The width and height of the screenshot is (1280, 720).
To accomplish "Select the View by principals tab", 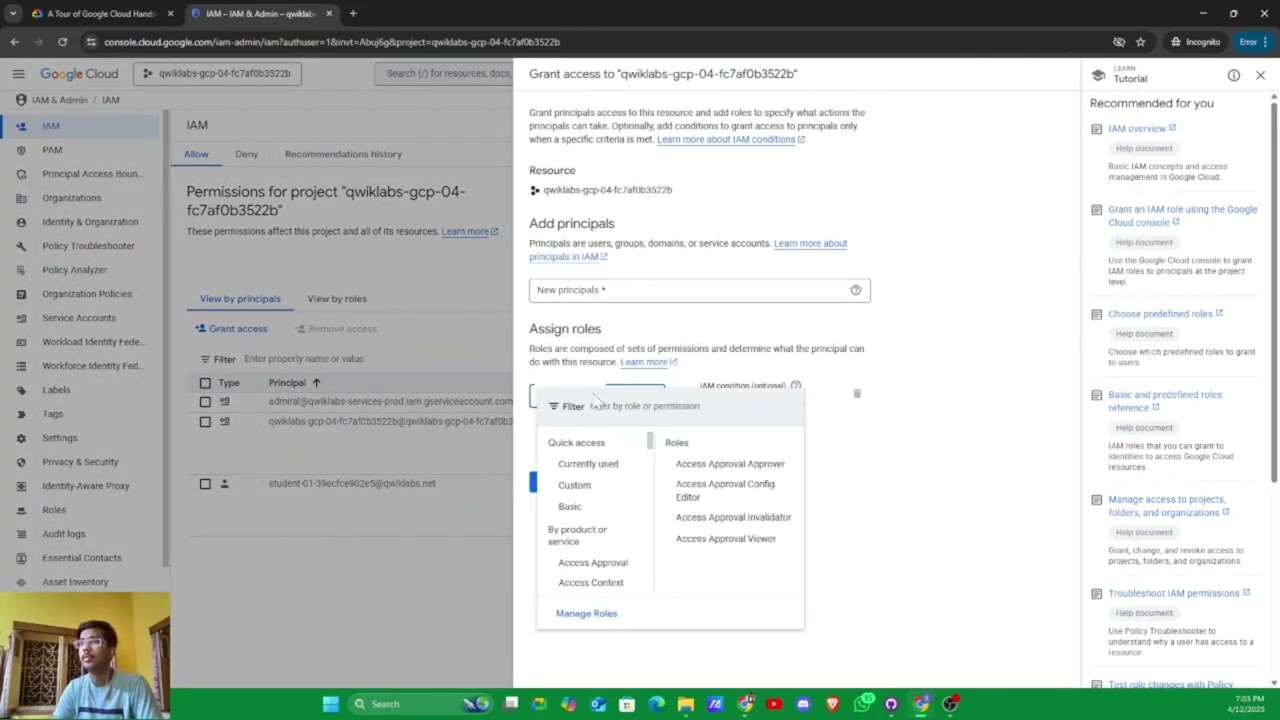I will click(x=240, y=299).
